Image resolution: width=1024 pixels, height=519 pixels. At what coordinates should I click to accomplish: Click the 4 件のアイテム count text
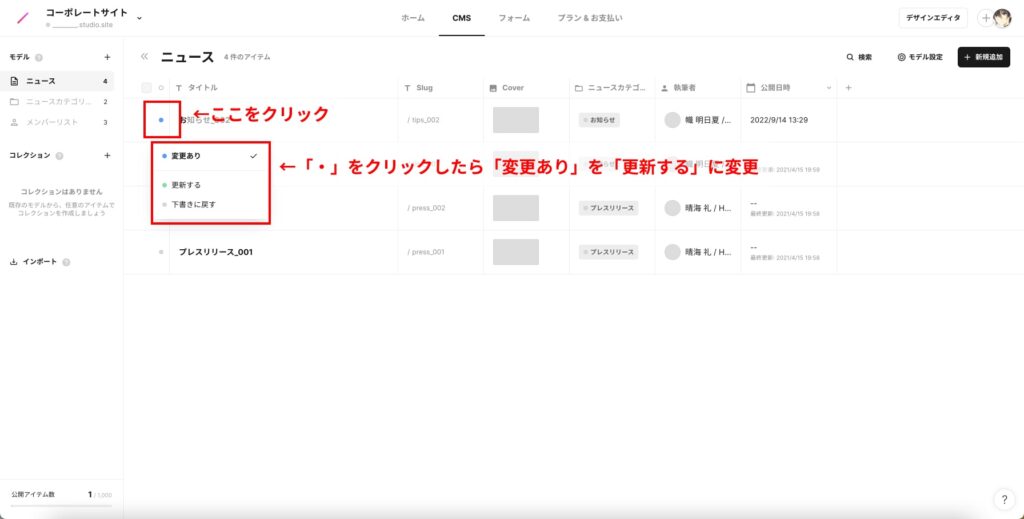click(x=247, y=57)
